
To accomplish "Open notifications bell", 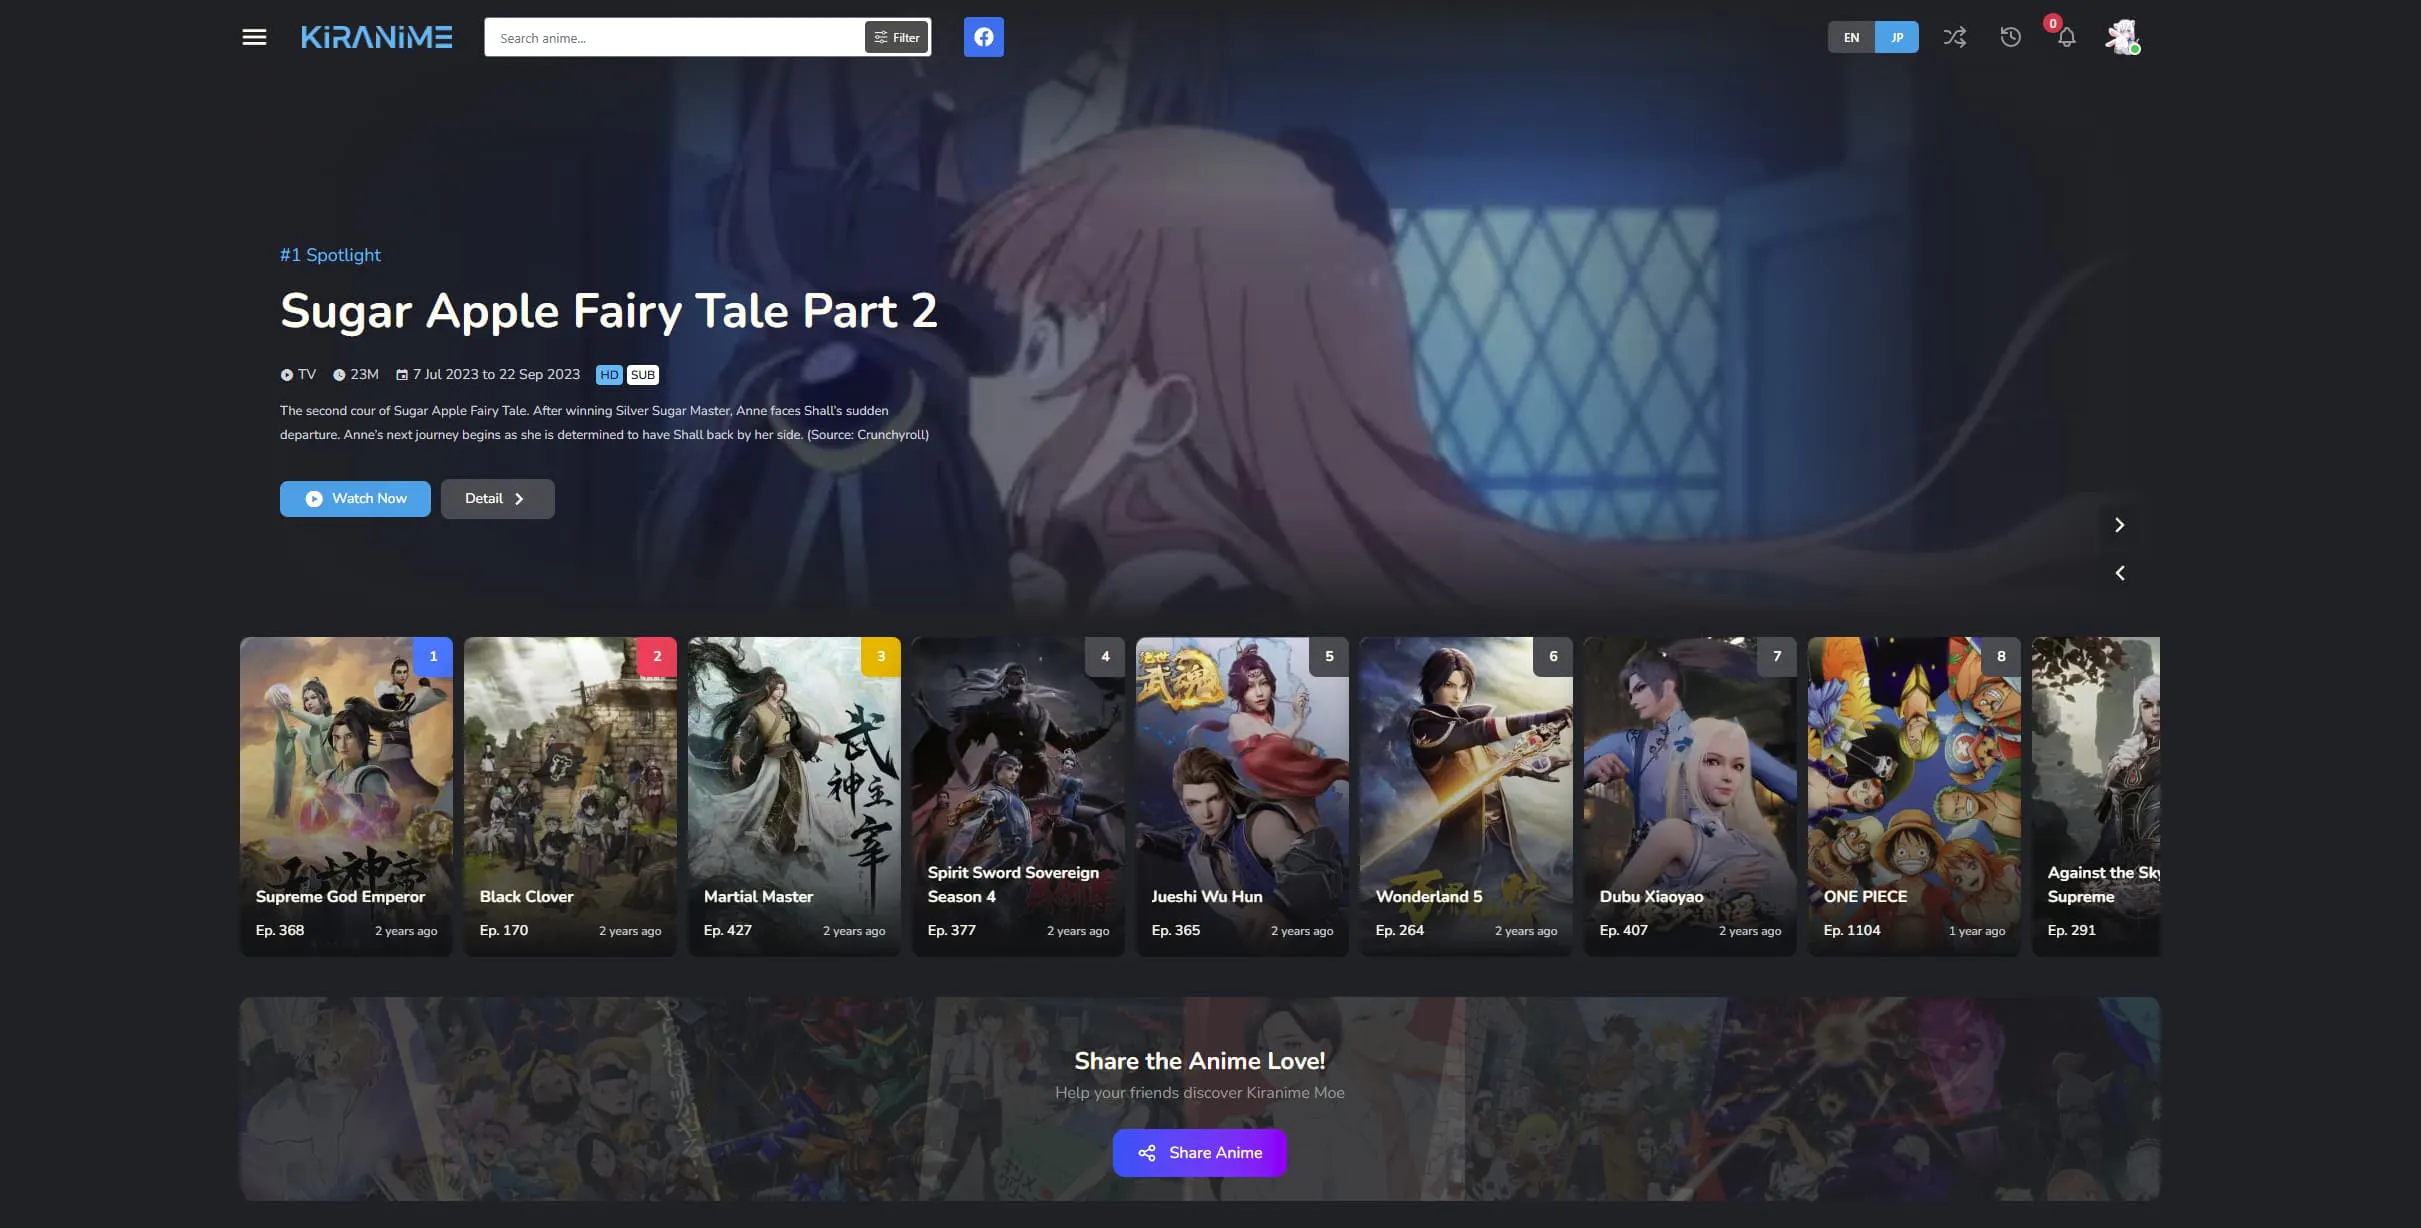I will pyautogui.click(x=2066, y=37).
